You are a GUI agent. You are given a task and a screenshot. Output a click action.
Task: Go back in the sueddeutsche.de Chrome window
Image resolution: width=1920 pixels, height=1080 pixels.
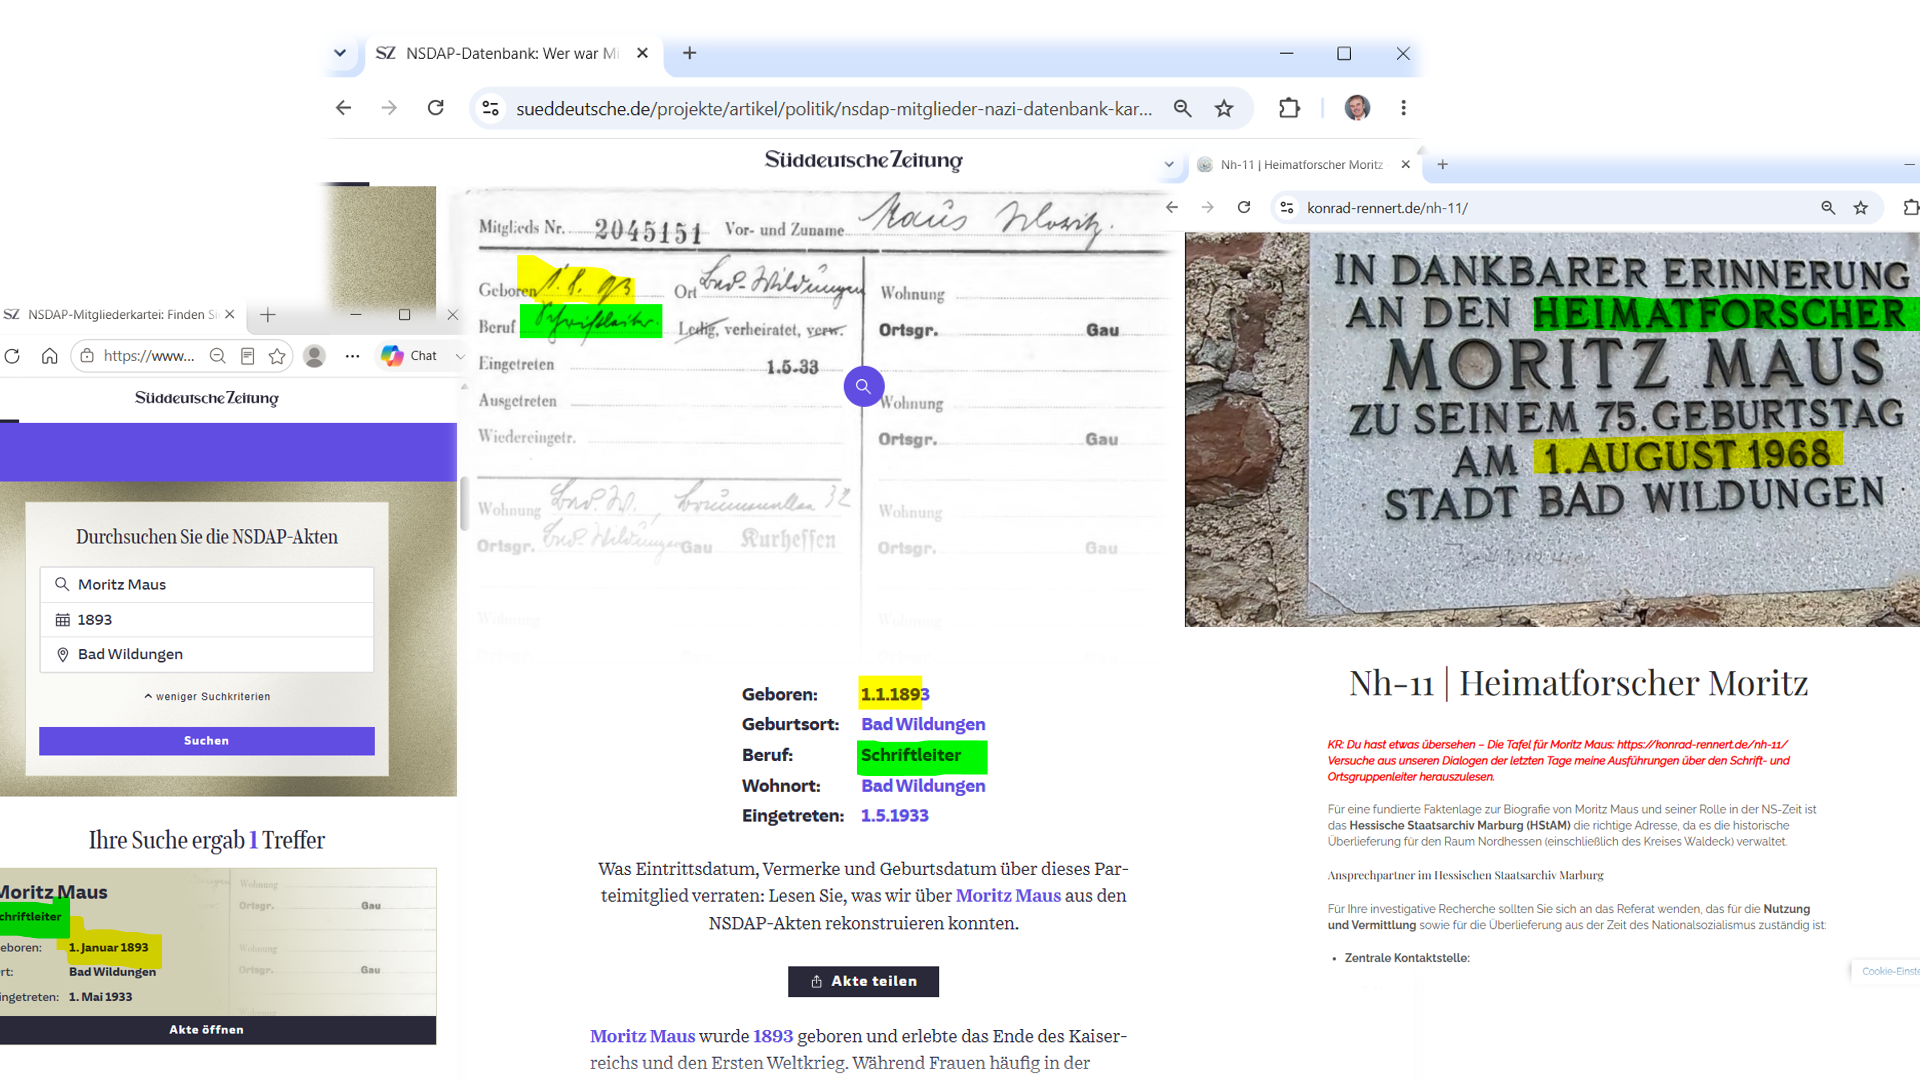(x=344, y=108)
